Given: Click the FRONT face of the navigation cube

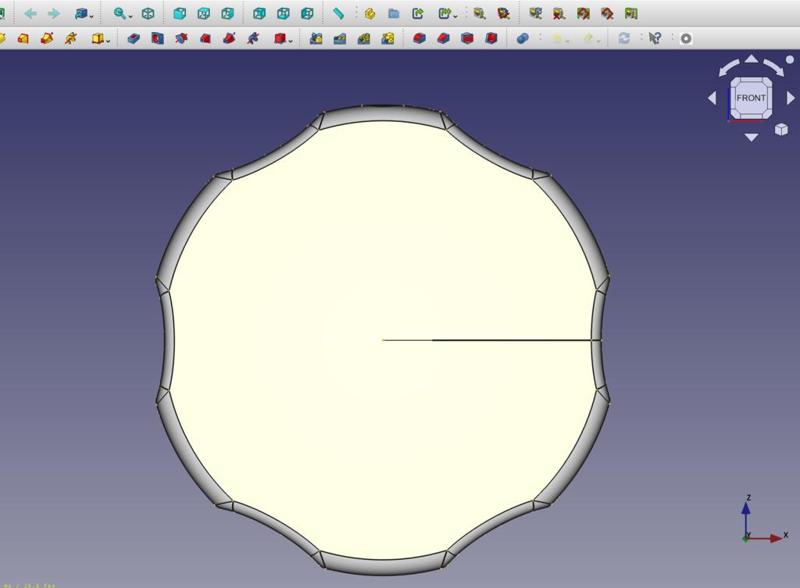Looking at the screenshot, I should pos(751,98).
